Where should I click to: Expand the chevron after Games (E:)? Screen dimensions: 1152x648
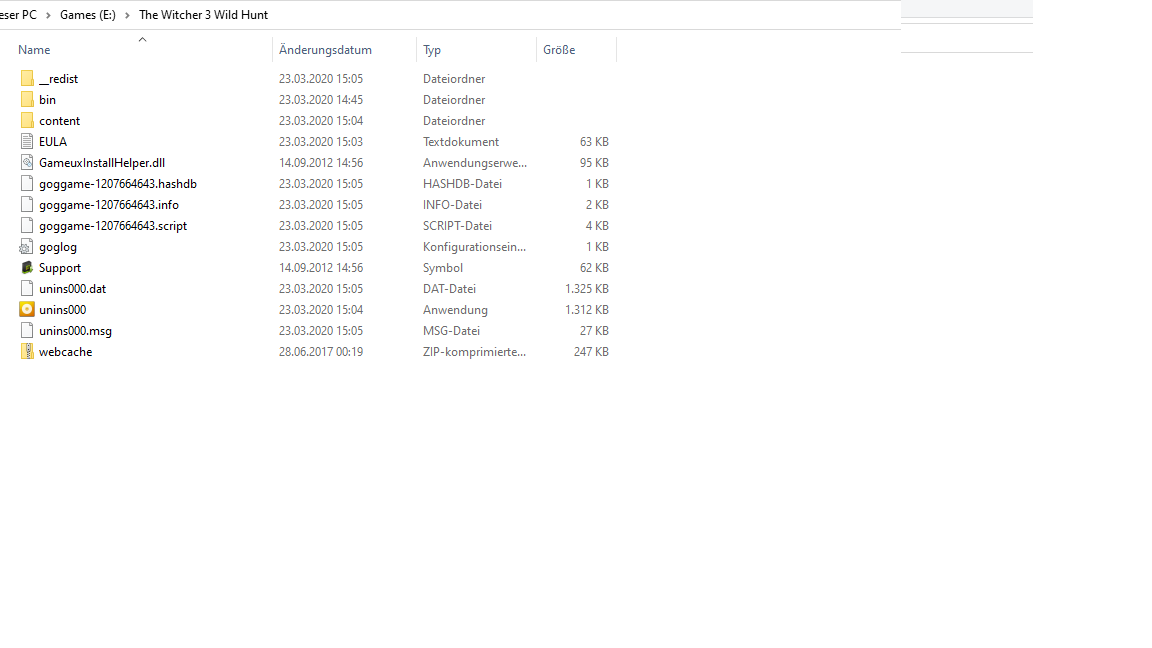coord(127,15)
